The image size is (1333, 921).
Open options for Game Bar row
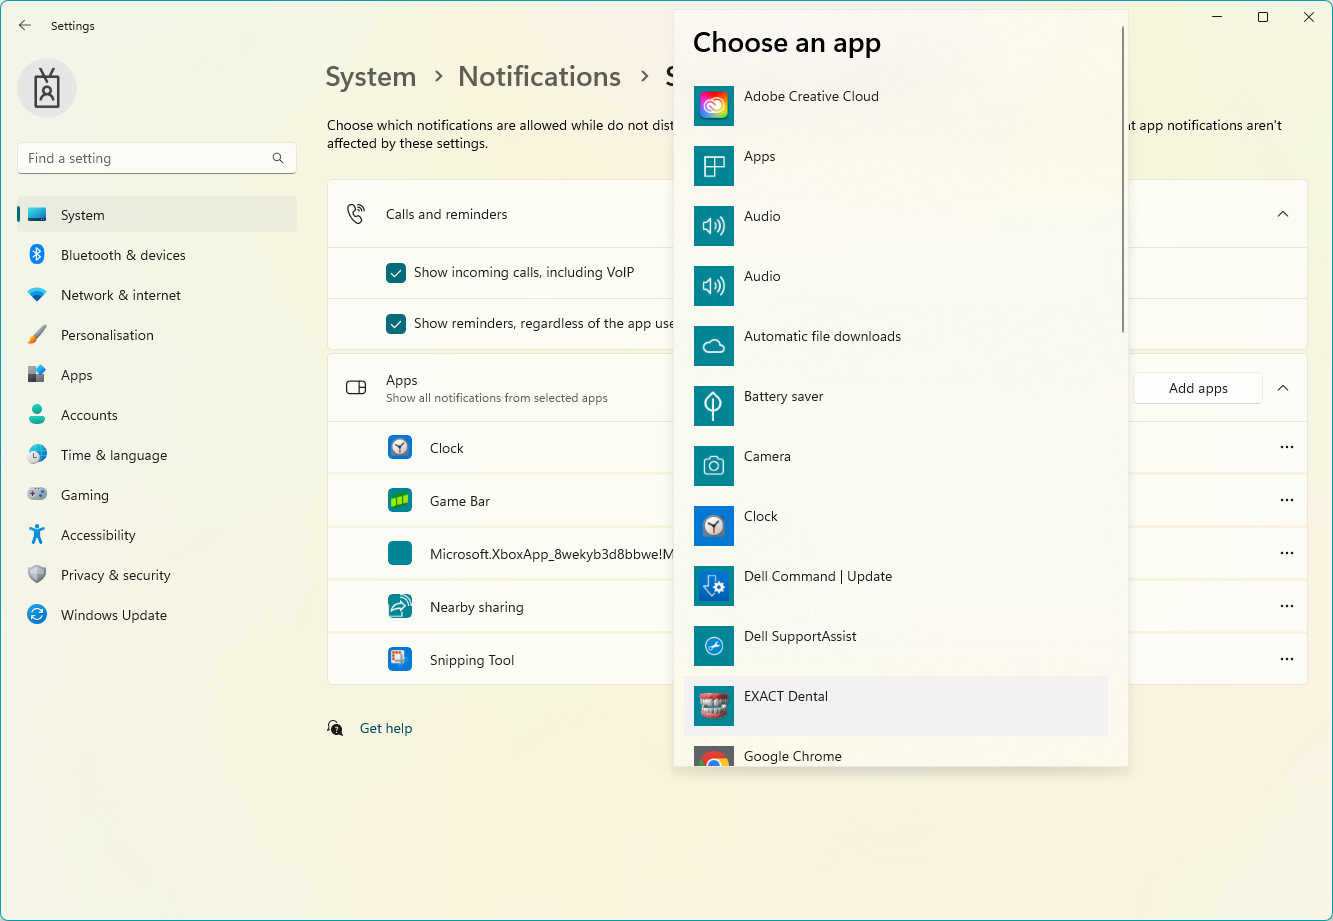pos(1286,500)
